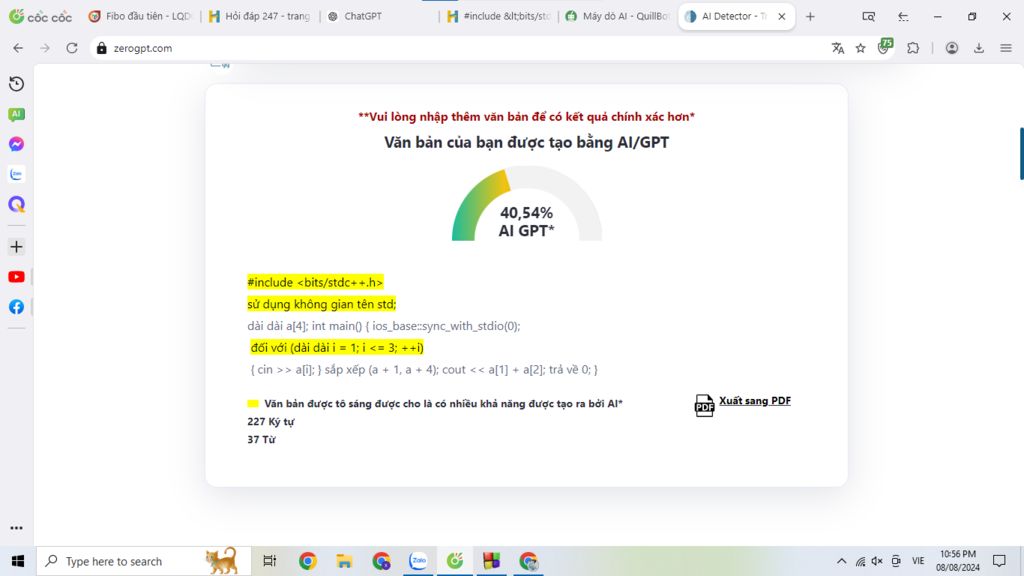Open the AI chat sidebar icon
Image resolution: width=1024 pixels, height=576 pixels.
coord(16,114)
